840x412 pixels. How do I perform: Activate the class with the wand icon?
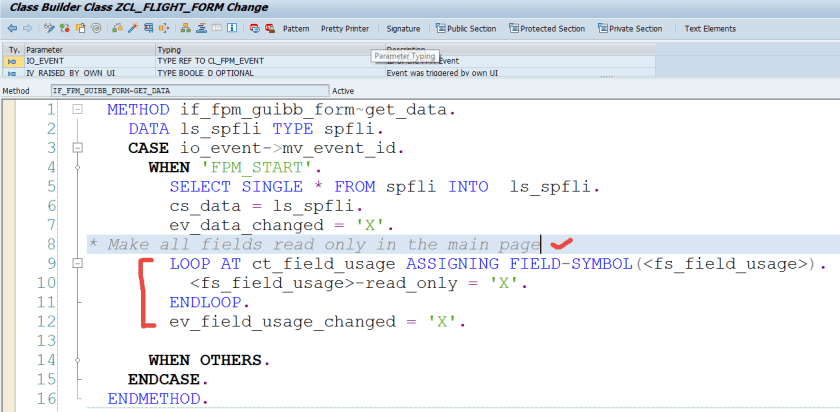tap(133, 28)
